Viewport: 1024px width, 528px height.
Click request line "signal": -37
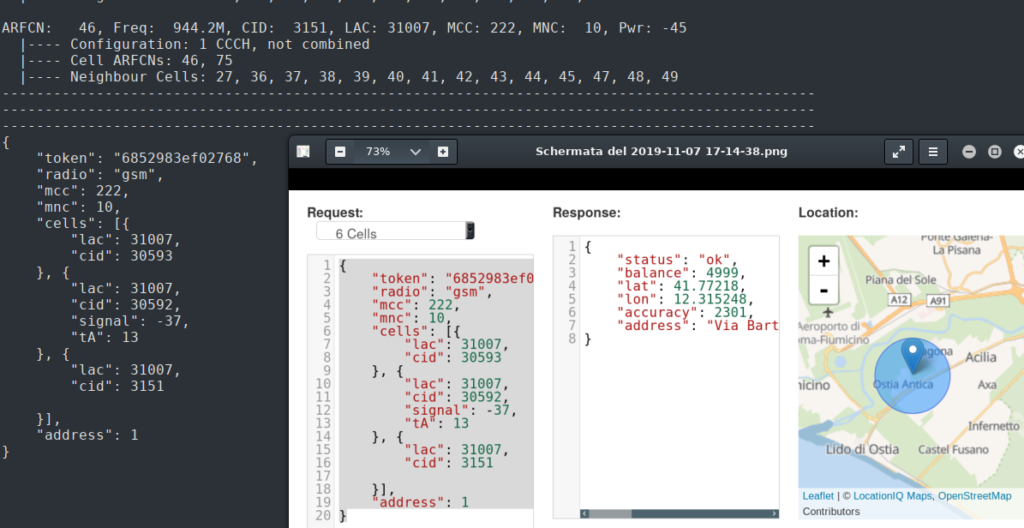click(x=460, y=410)
